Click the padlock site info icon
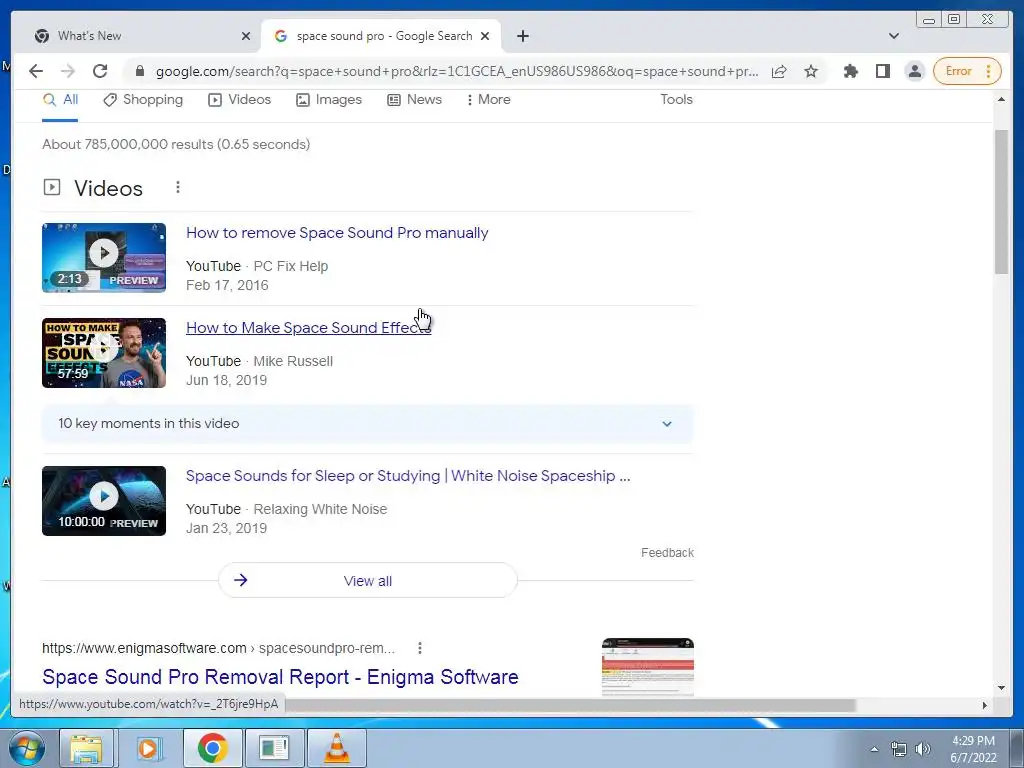Screen dimensions: 1024x768 [140, 71]
